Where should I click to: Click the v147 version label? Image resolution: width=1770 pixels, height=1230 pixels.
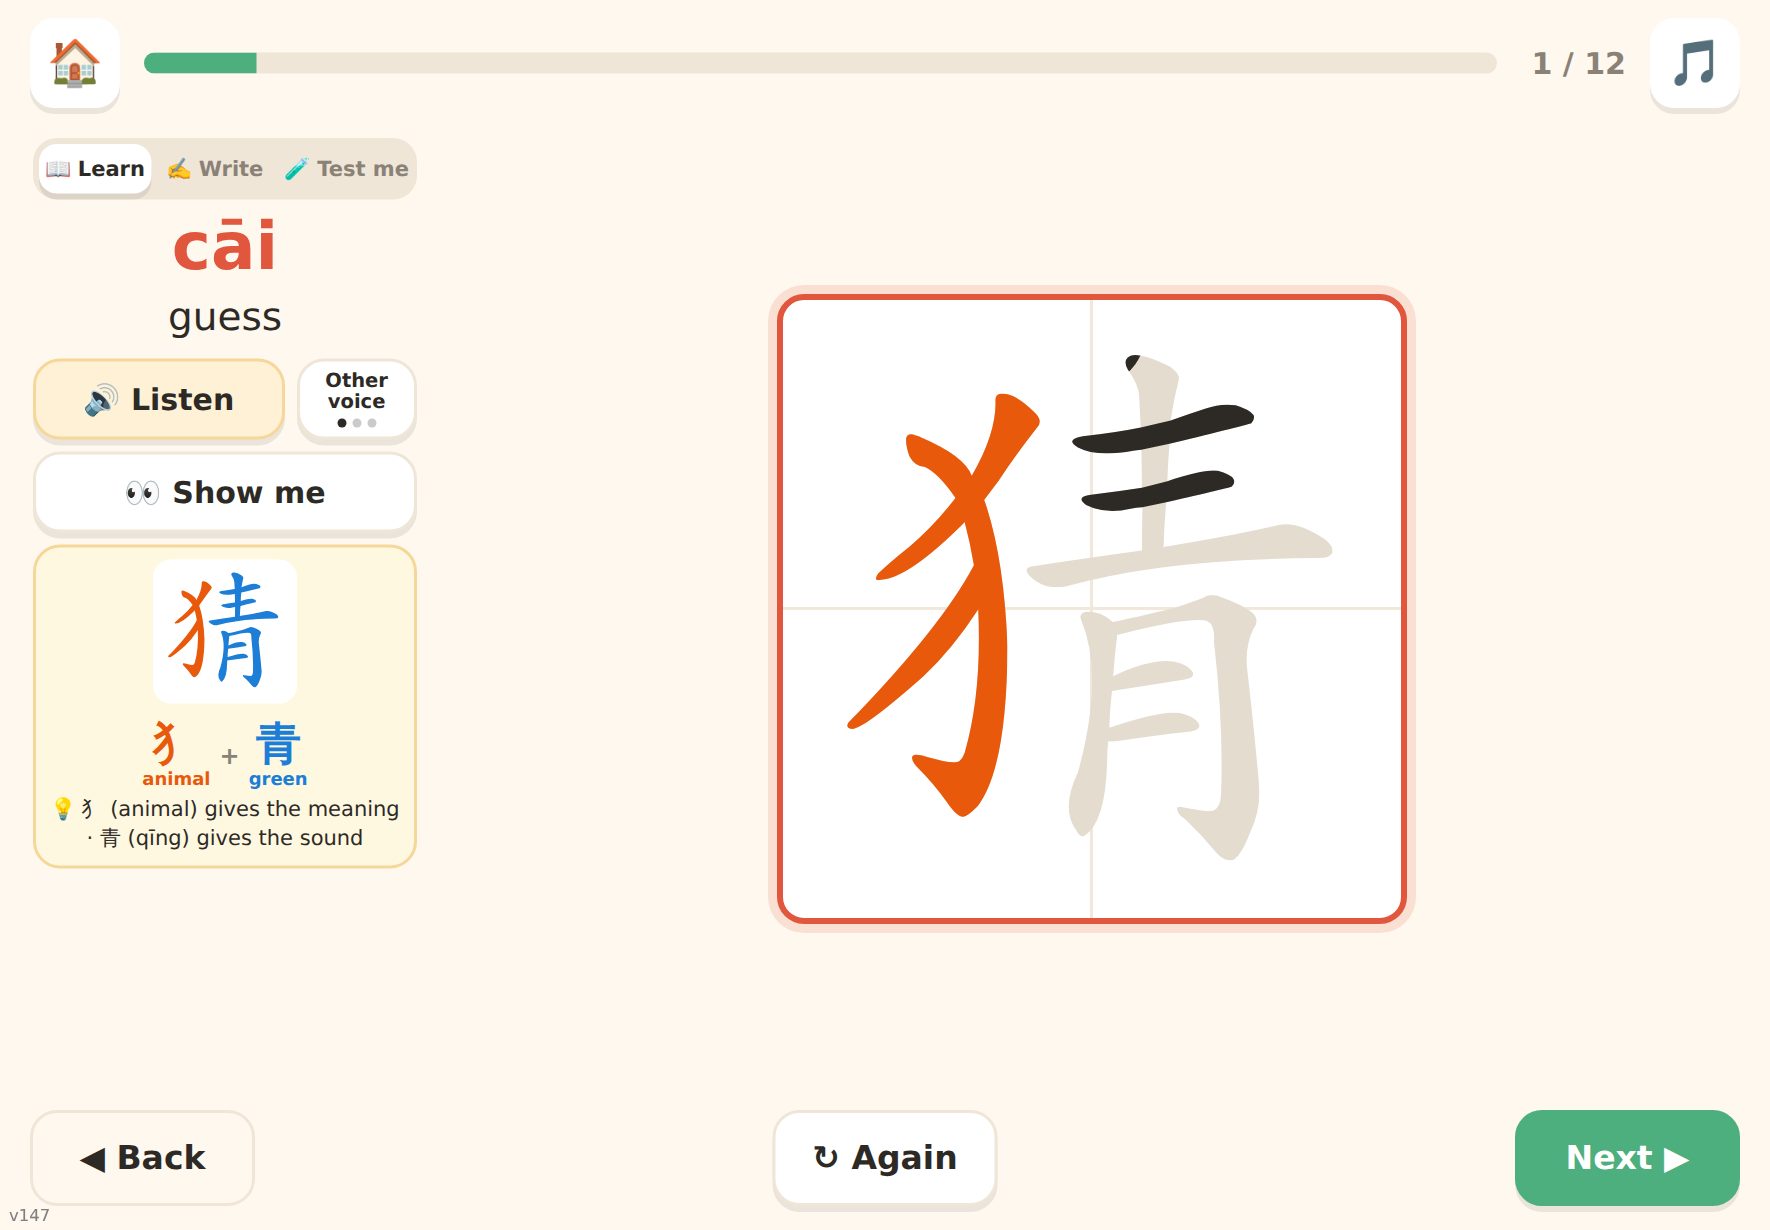tap(29, 1215)
